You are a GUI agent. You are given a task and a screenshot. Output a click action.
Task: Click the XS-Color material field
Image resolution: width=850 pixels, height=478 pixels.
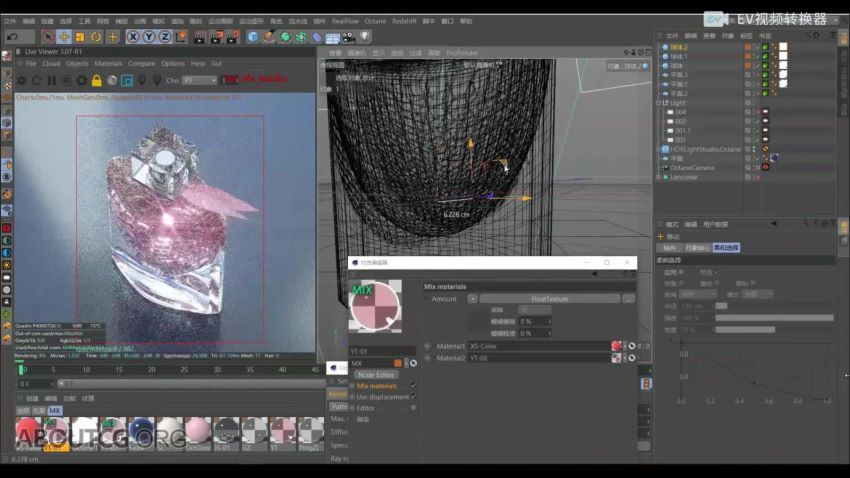(539, 346)
